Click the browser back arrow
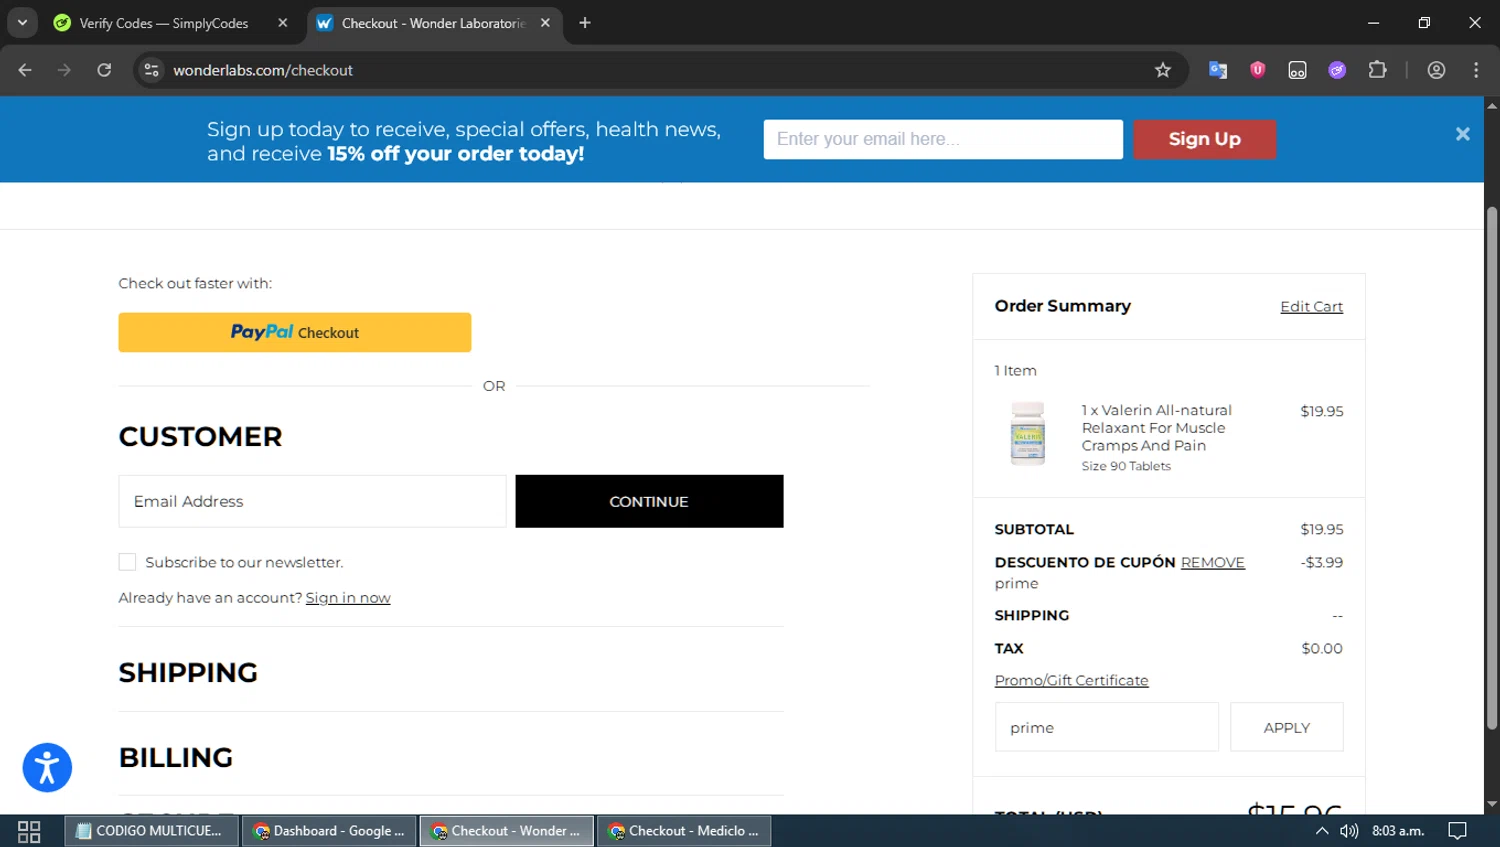This screenshot has width=1500, height=847. pyautogui.click(x=25, y=70)
